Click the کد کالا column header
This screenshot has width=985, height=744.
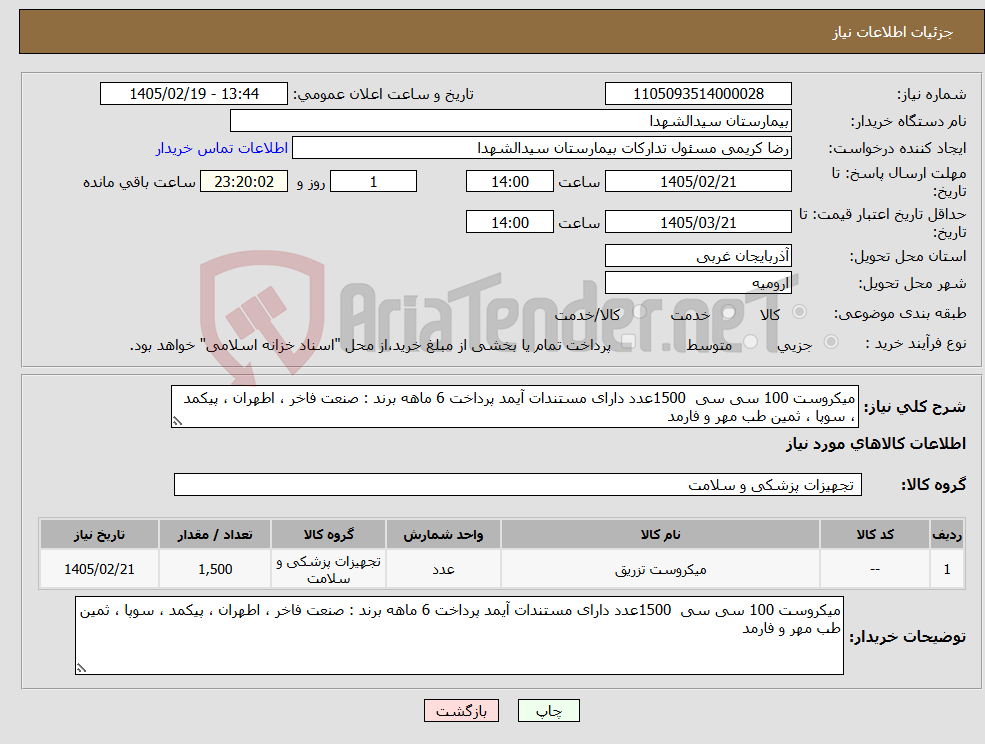tap(875, 534)
